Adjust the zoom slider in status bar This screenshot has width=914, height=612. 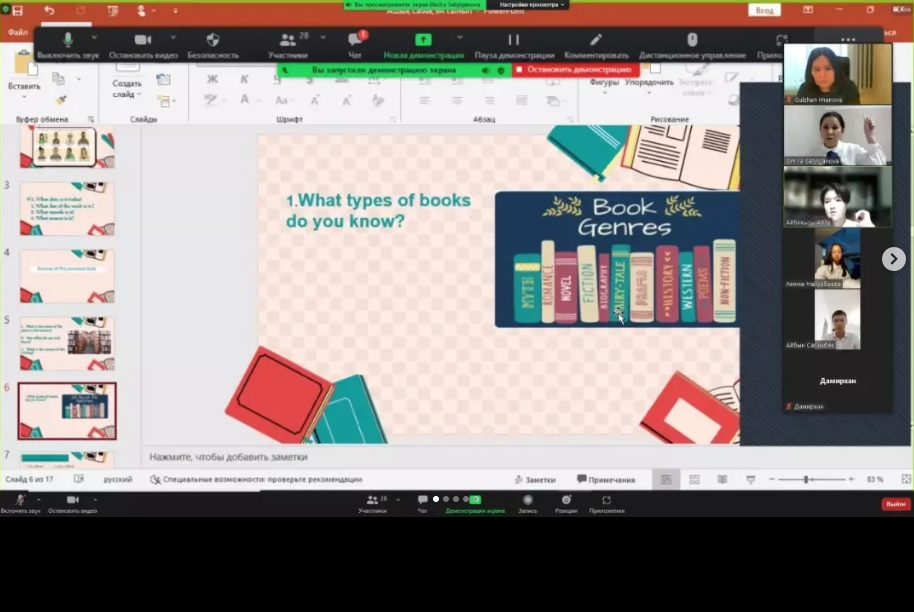(806, 480)
